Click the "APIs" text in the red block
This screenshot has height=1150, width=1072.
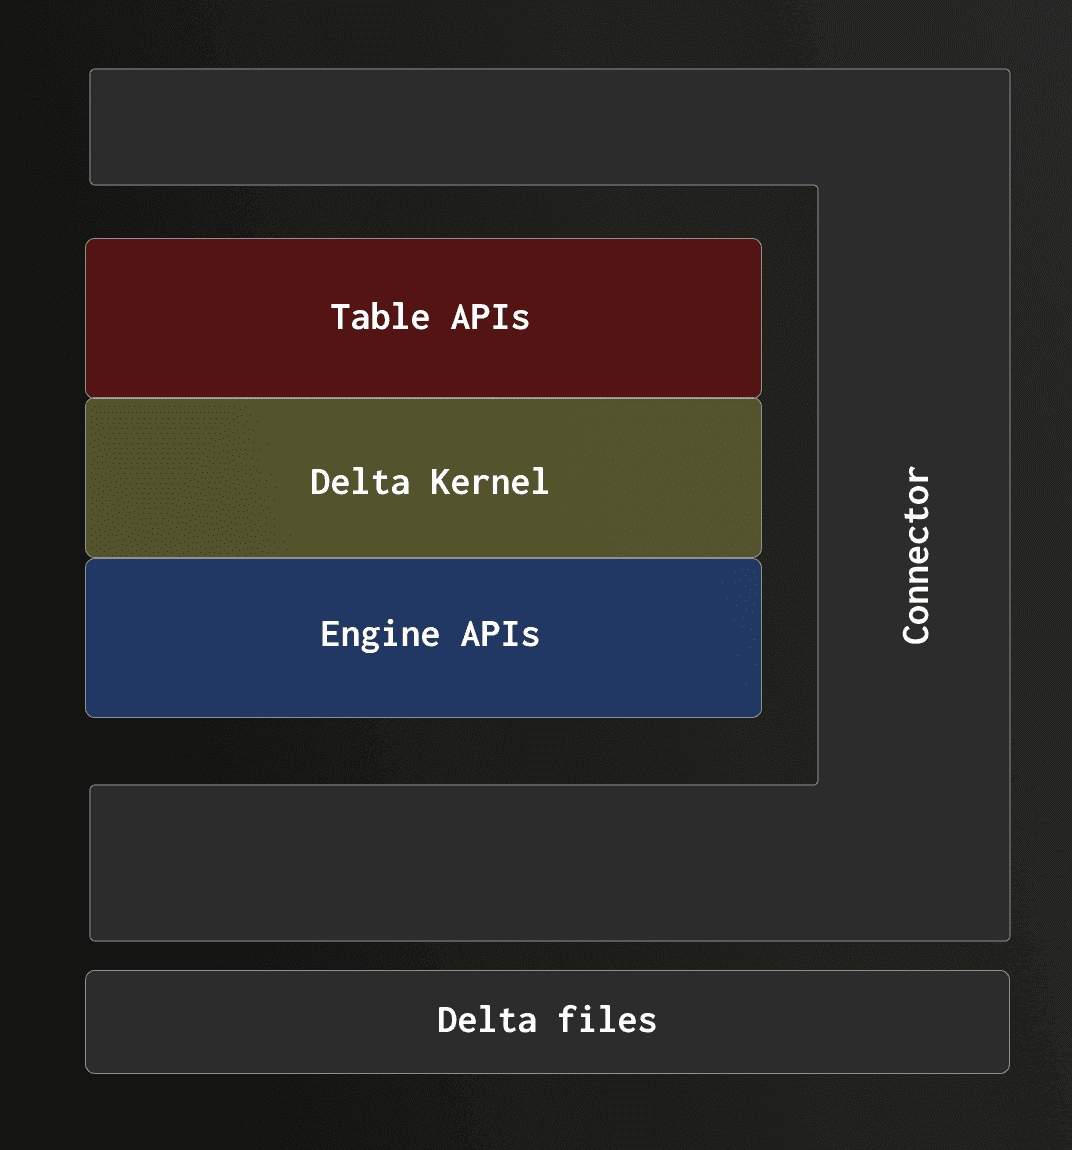[490, 318]
